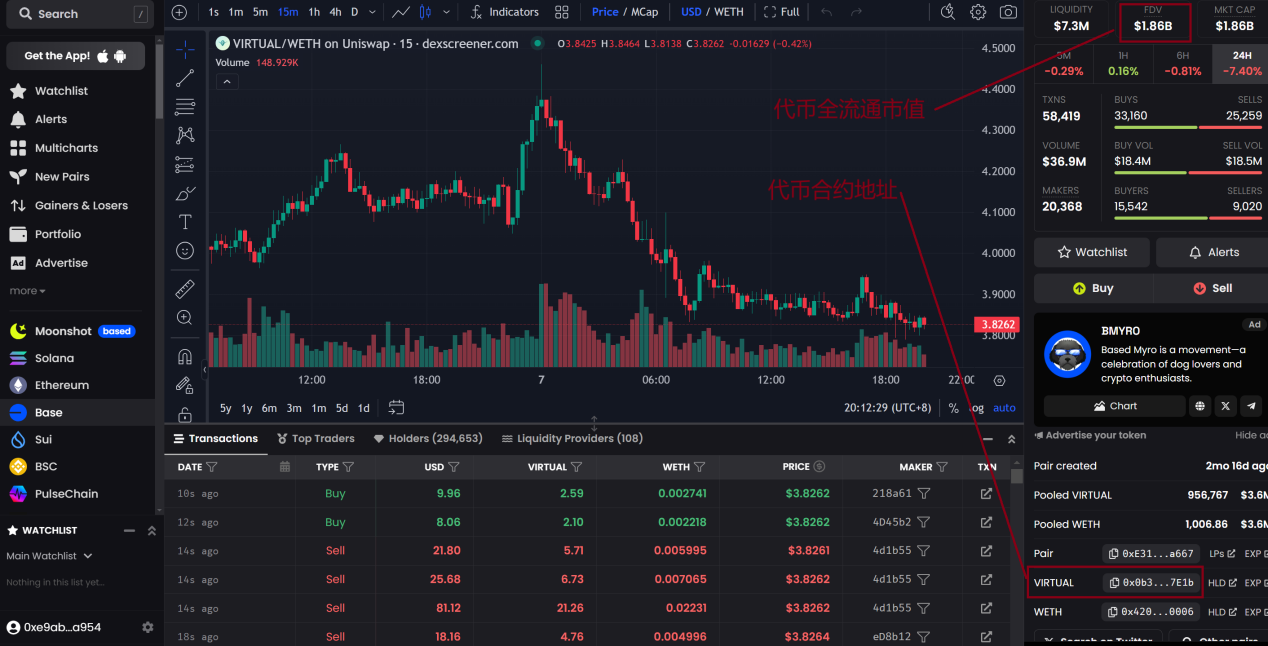Expand the watchlist panel chevrons
Viewport: 1268px width, 646px height.
[152, 531]
